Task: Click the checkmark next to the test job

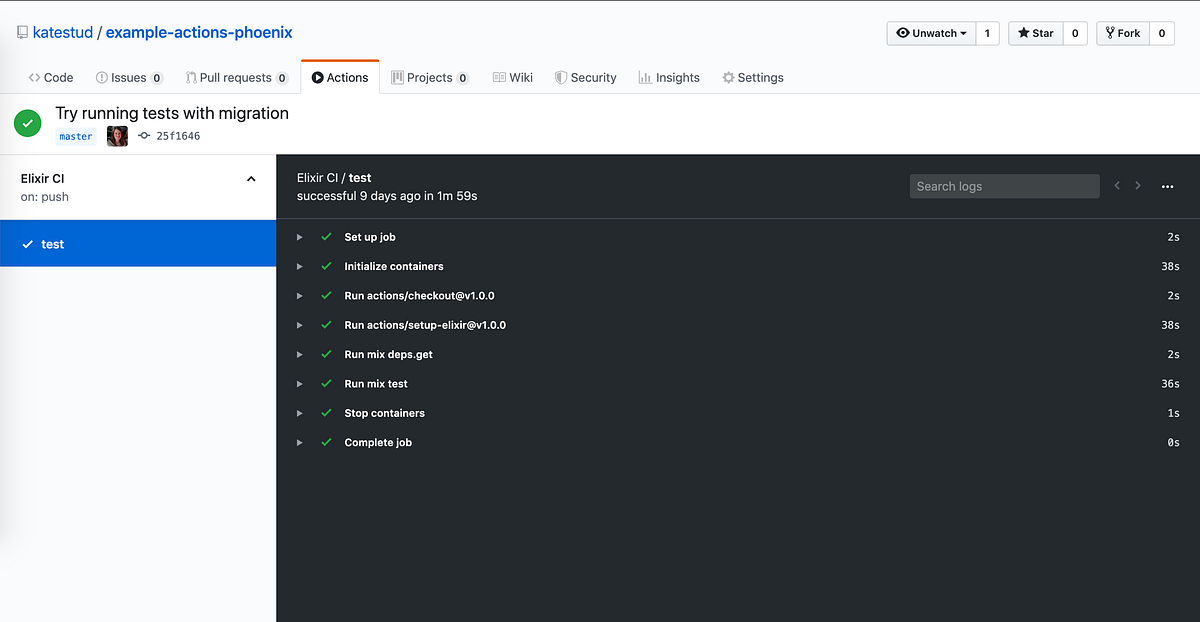Action: point(28,243)
